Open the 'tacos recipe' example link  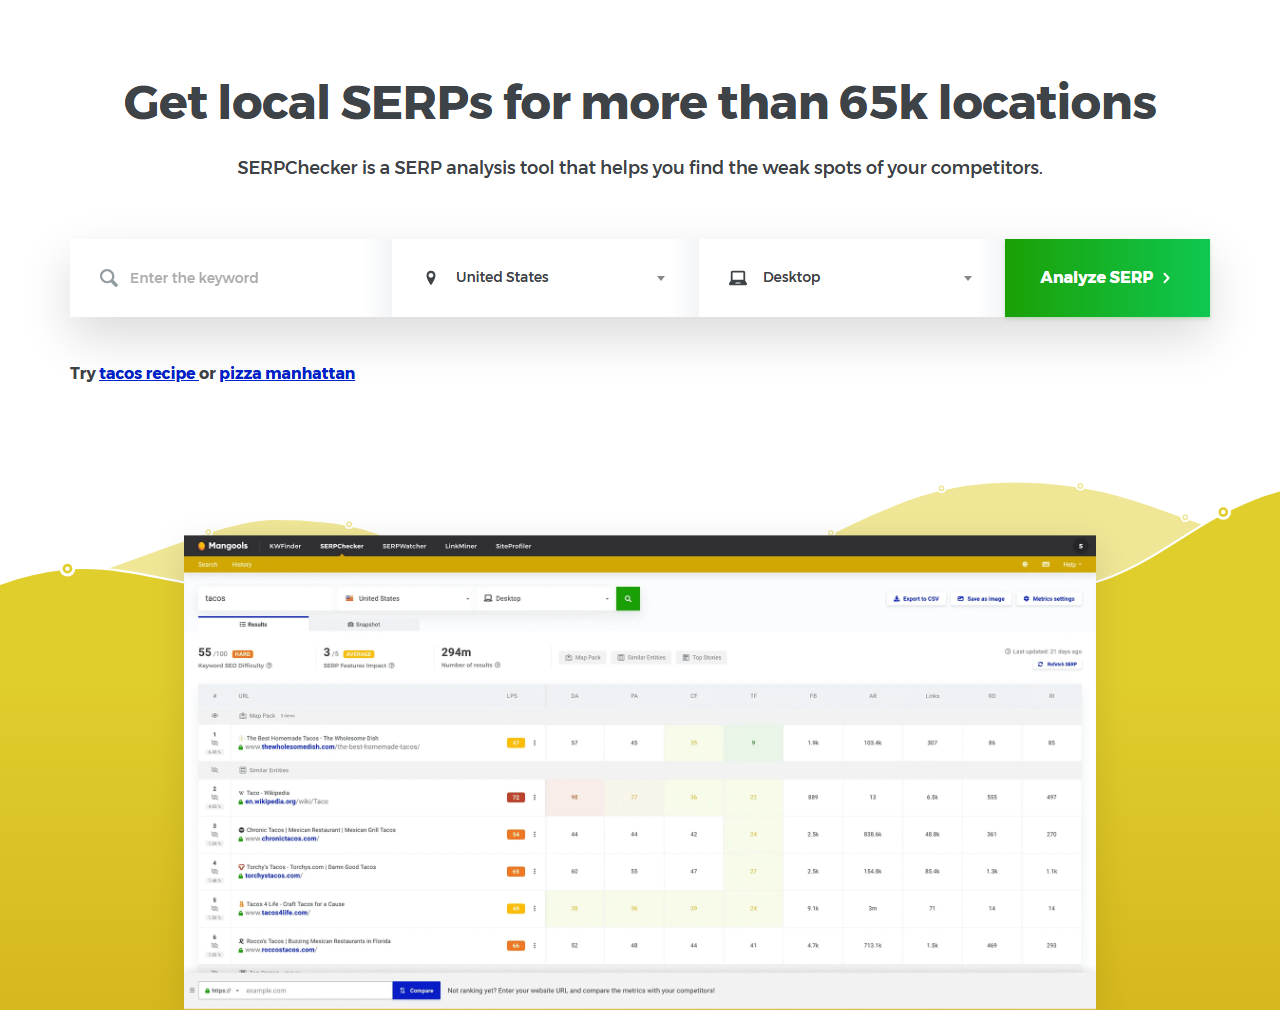[147, 373]
